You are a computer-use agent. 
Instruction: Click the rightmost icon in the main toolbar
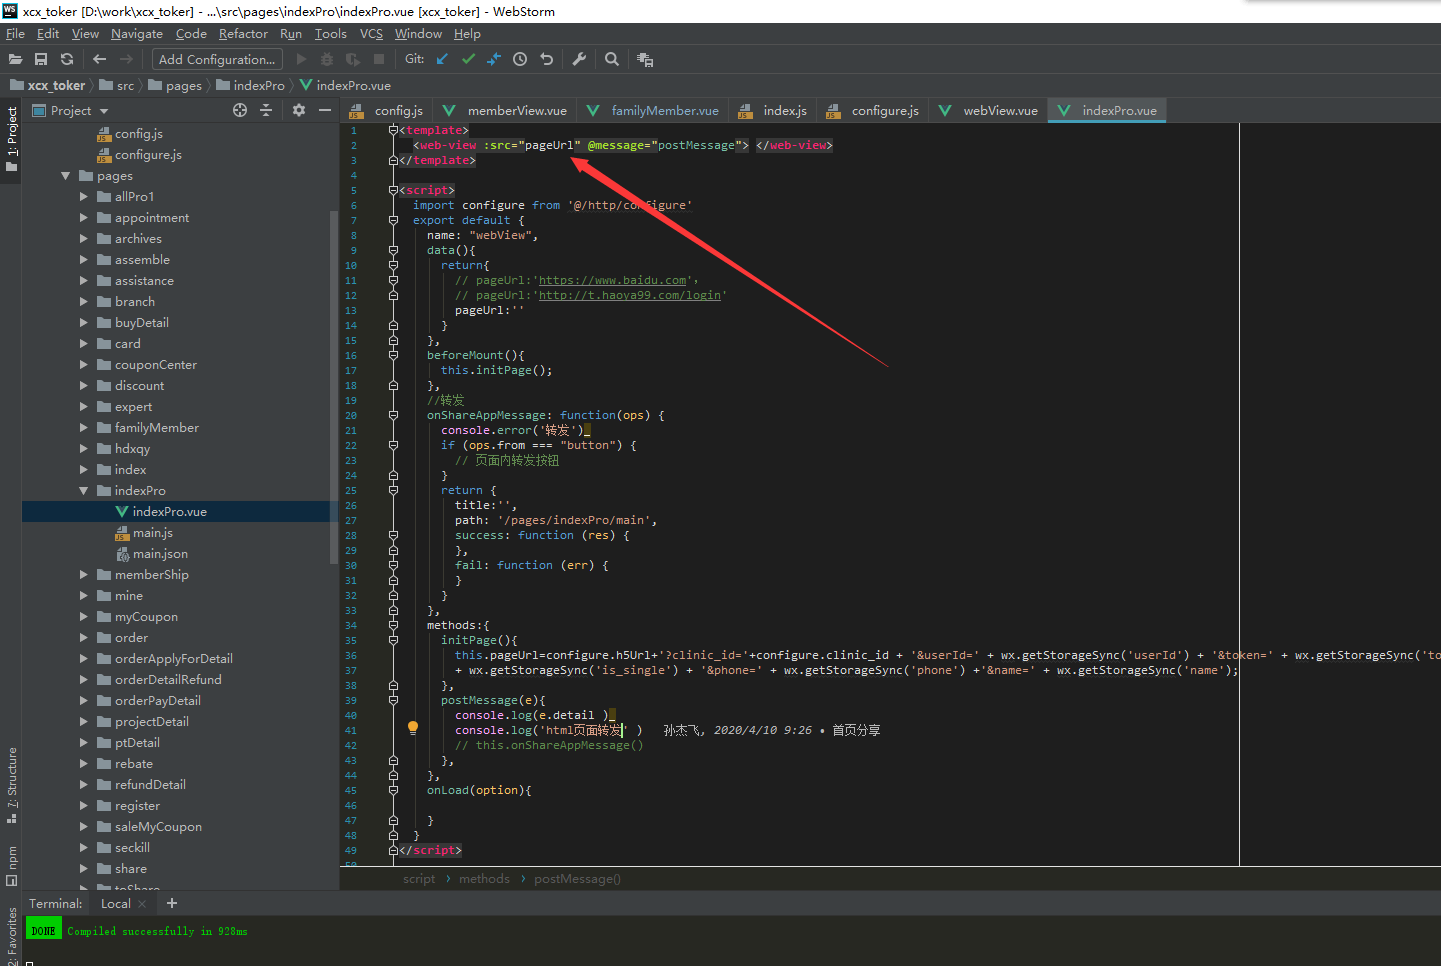pyautogui.click(x=645, y=59)
